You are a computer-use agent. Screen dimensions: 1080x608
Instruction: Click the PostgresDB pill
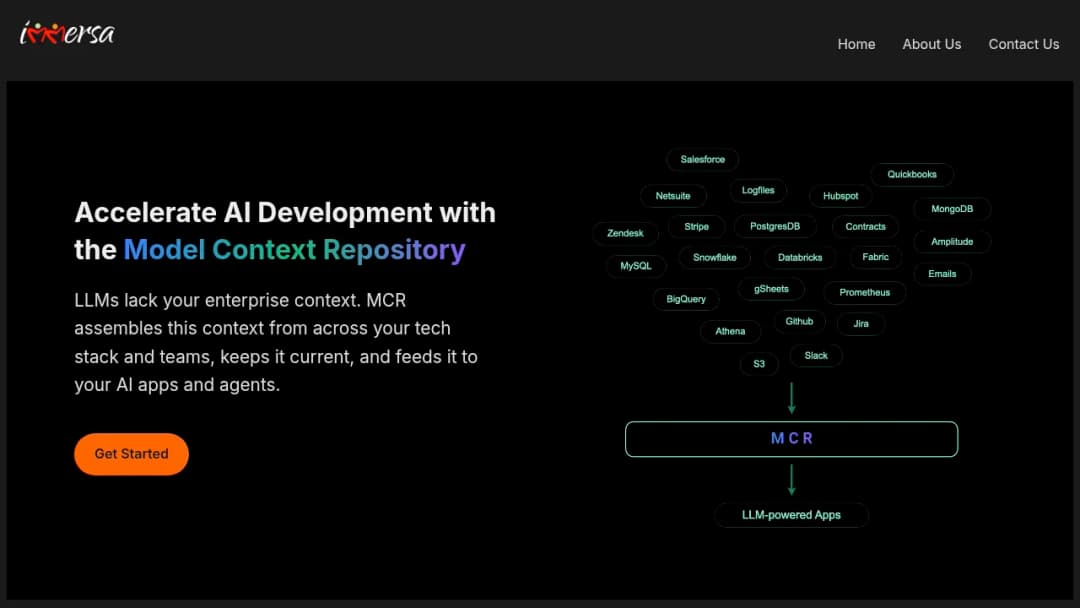(x=775, y=226)
